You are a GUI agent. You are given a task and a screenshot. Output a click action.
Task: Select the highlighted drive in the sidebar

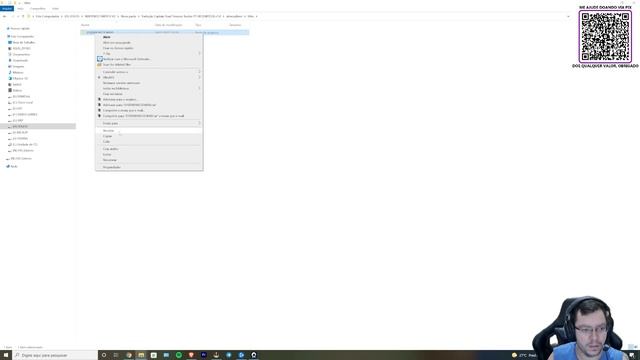point(38,127)
